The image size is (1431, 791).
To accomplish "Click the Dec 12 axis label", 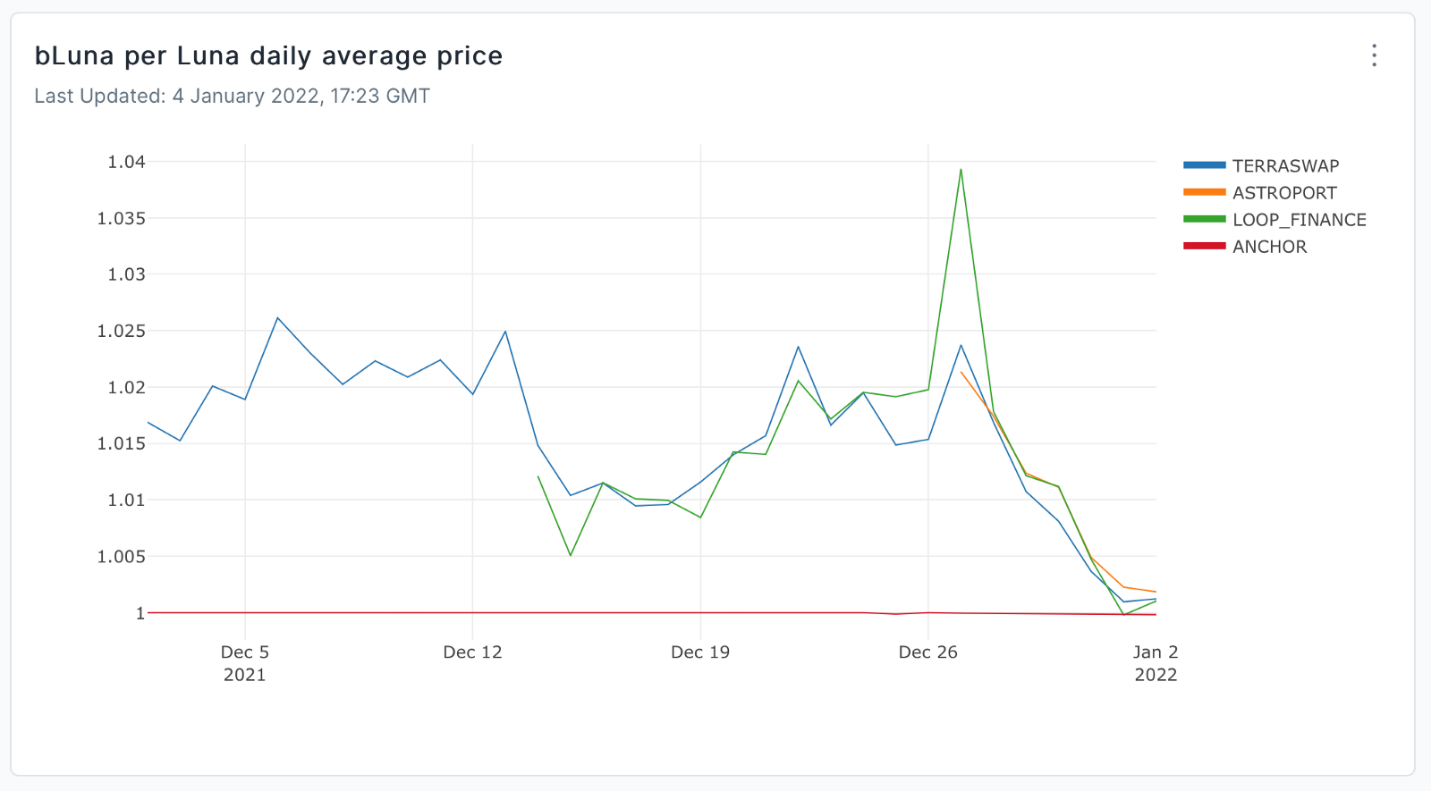I will 472,652.
